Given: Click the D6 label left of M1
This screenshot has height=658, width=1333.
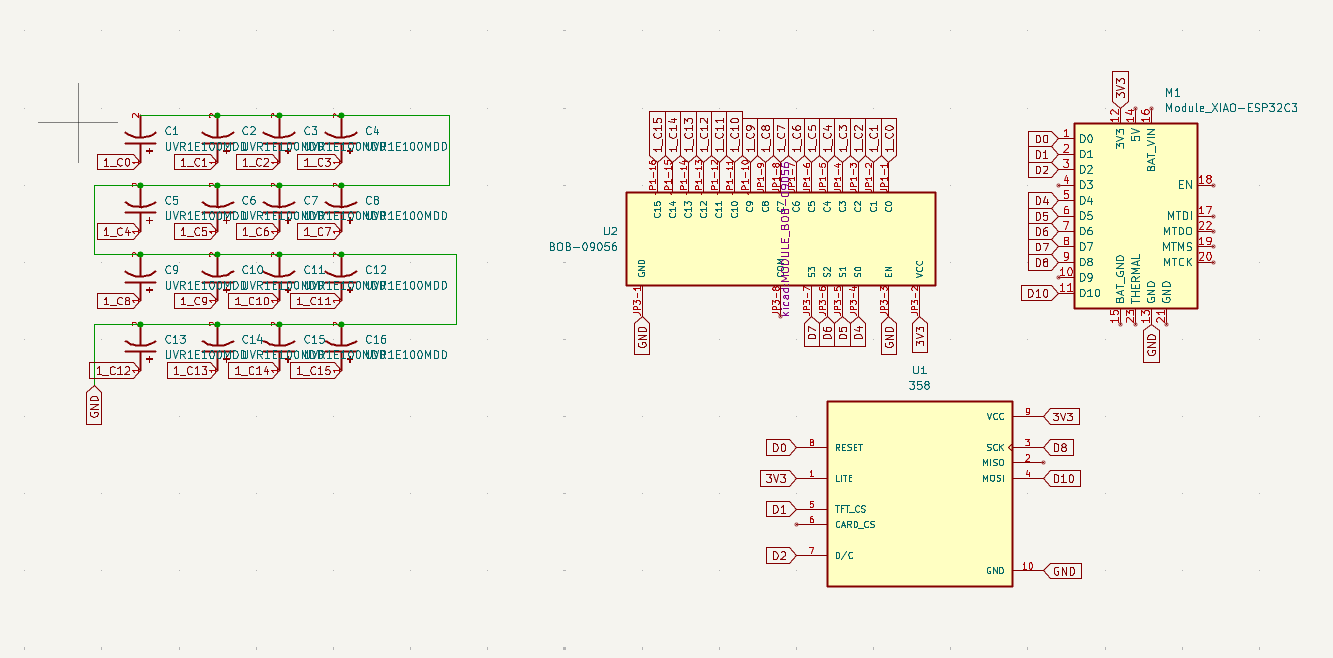Looking at the screenshot, I should coord(1042,231).
